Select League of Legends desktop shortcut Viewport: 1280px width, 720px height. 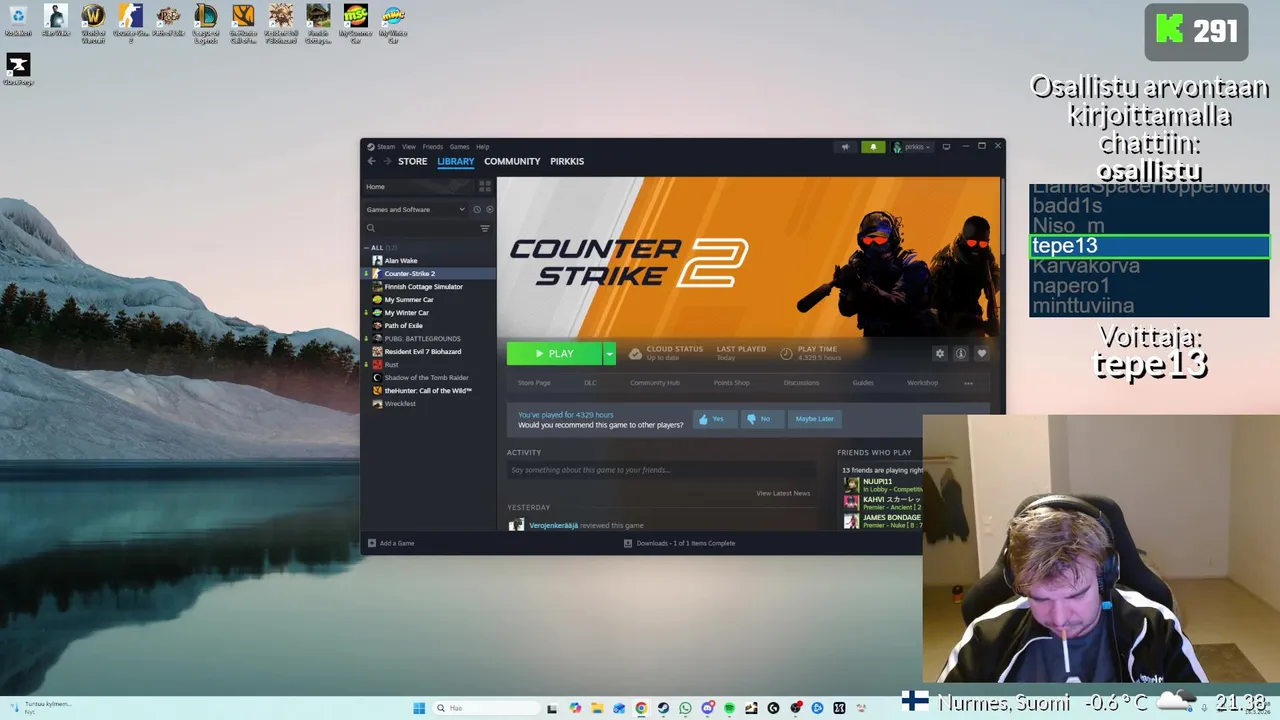click(x=205, y=23)
